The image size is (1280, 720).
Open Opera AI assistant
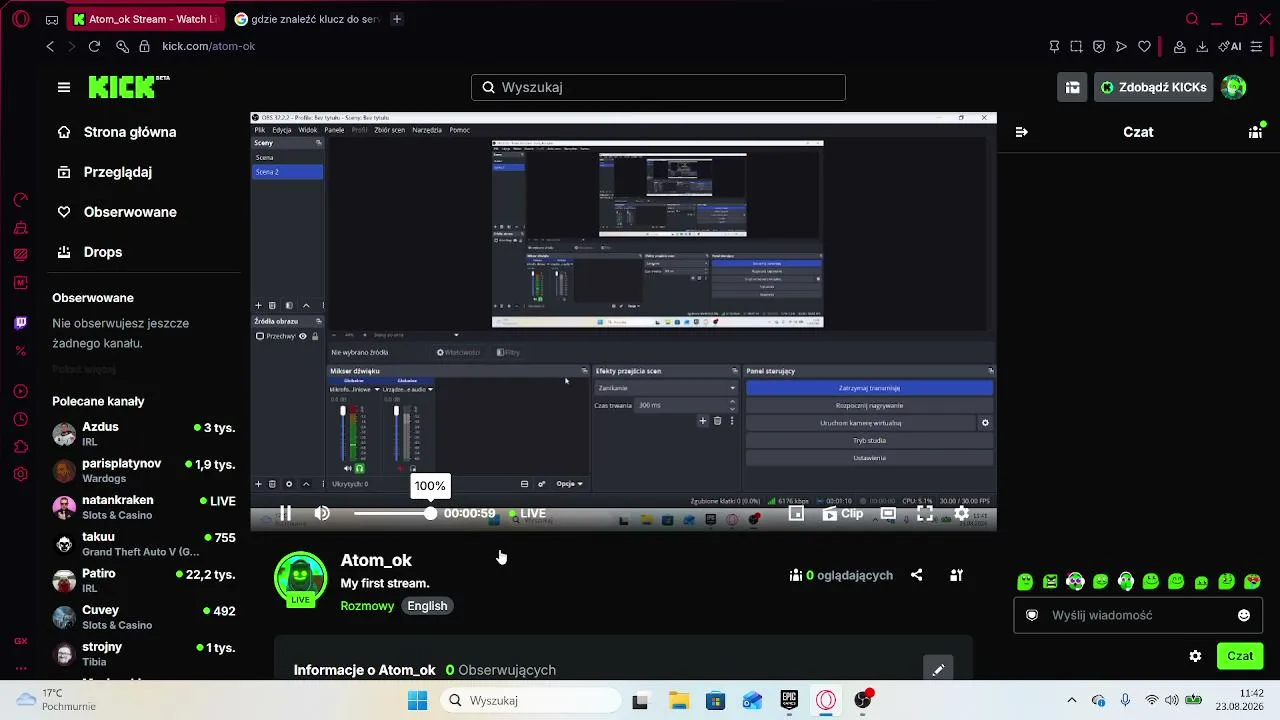[x=1230, y=46]
